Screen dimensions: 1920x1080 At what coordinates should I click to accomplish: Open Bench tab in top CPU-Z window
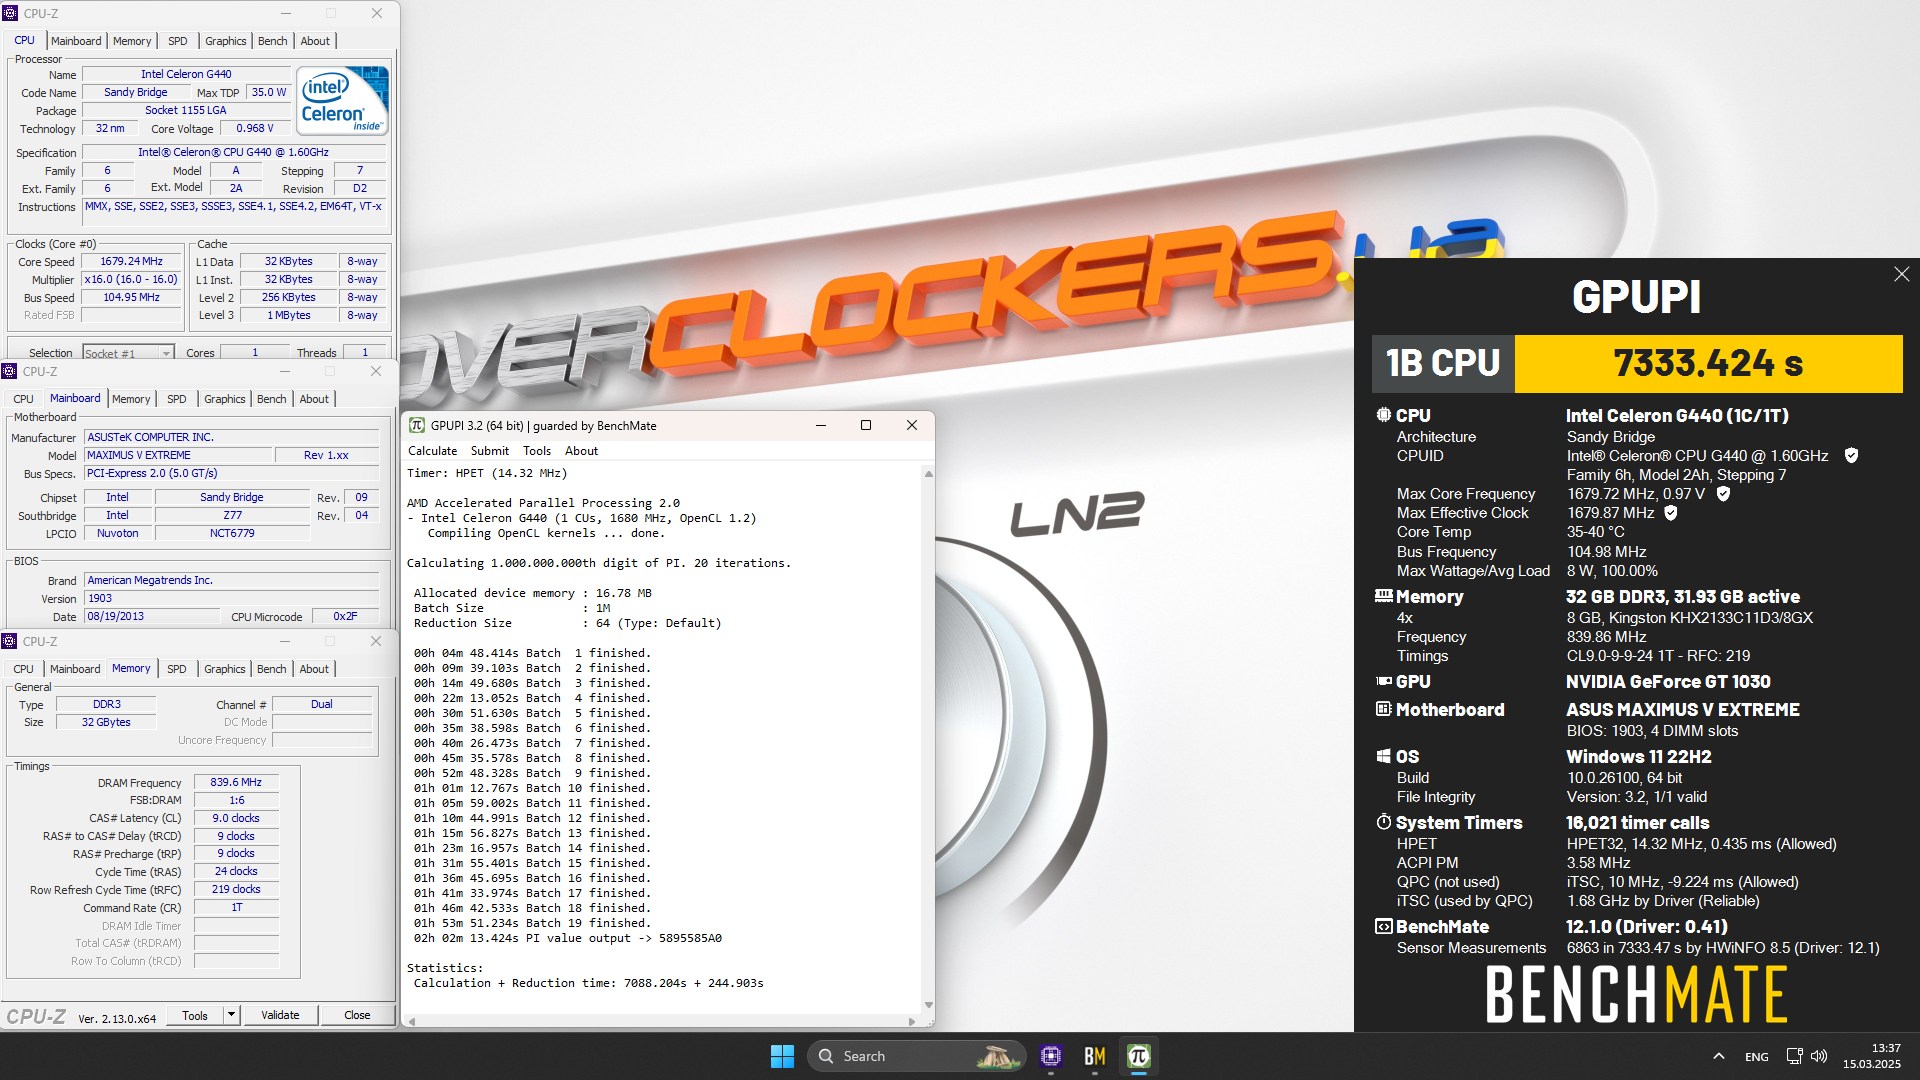272,41
